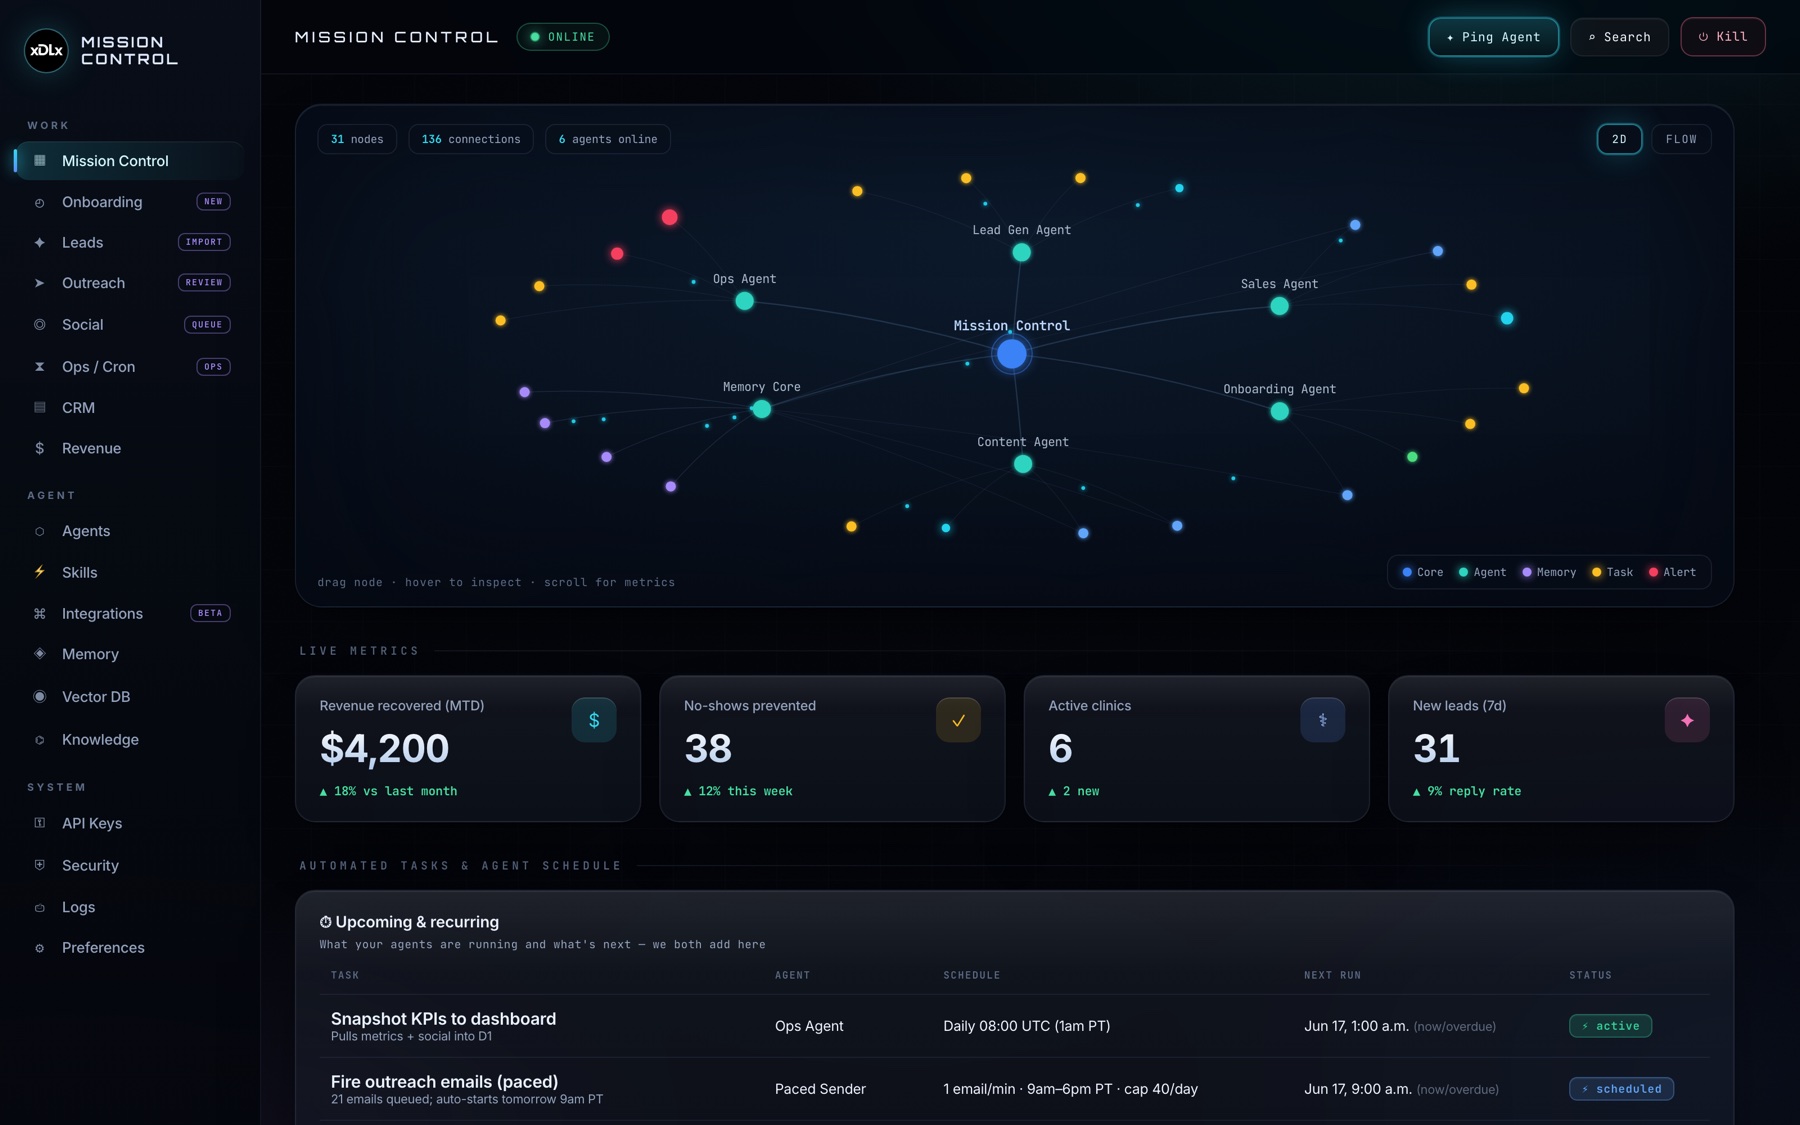This screenshot has height=1125, width=1800.
Task: Click the 31 nodes chip
Action: pyautogui.click(x=357, y=139)
